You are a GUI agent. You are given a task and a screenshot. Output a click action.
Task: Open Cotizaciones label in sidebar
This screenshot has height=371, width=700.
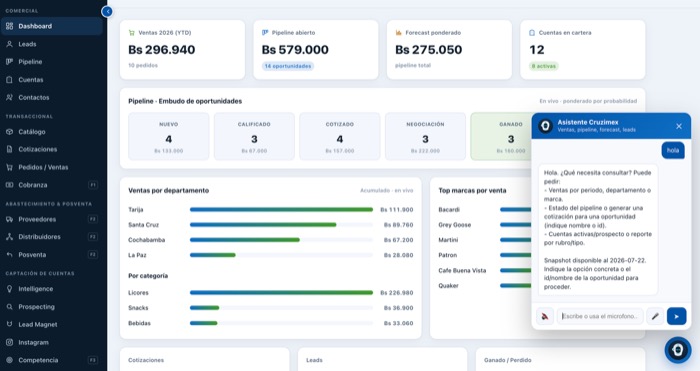pyautogui.click(x=38, y=149)
